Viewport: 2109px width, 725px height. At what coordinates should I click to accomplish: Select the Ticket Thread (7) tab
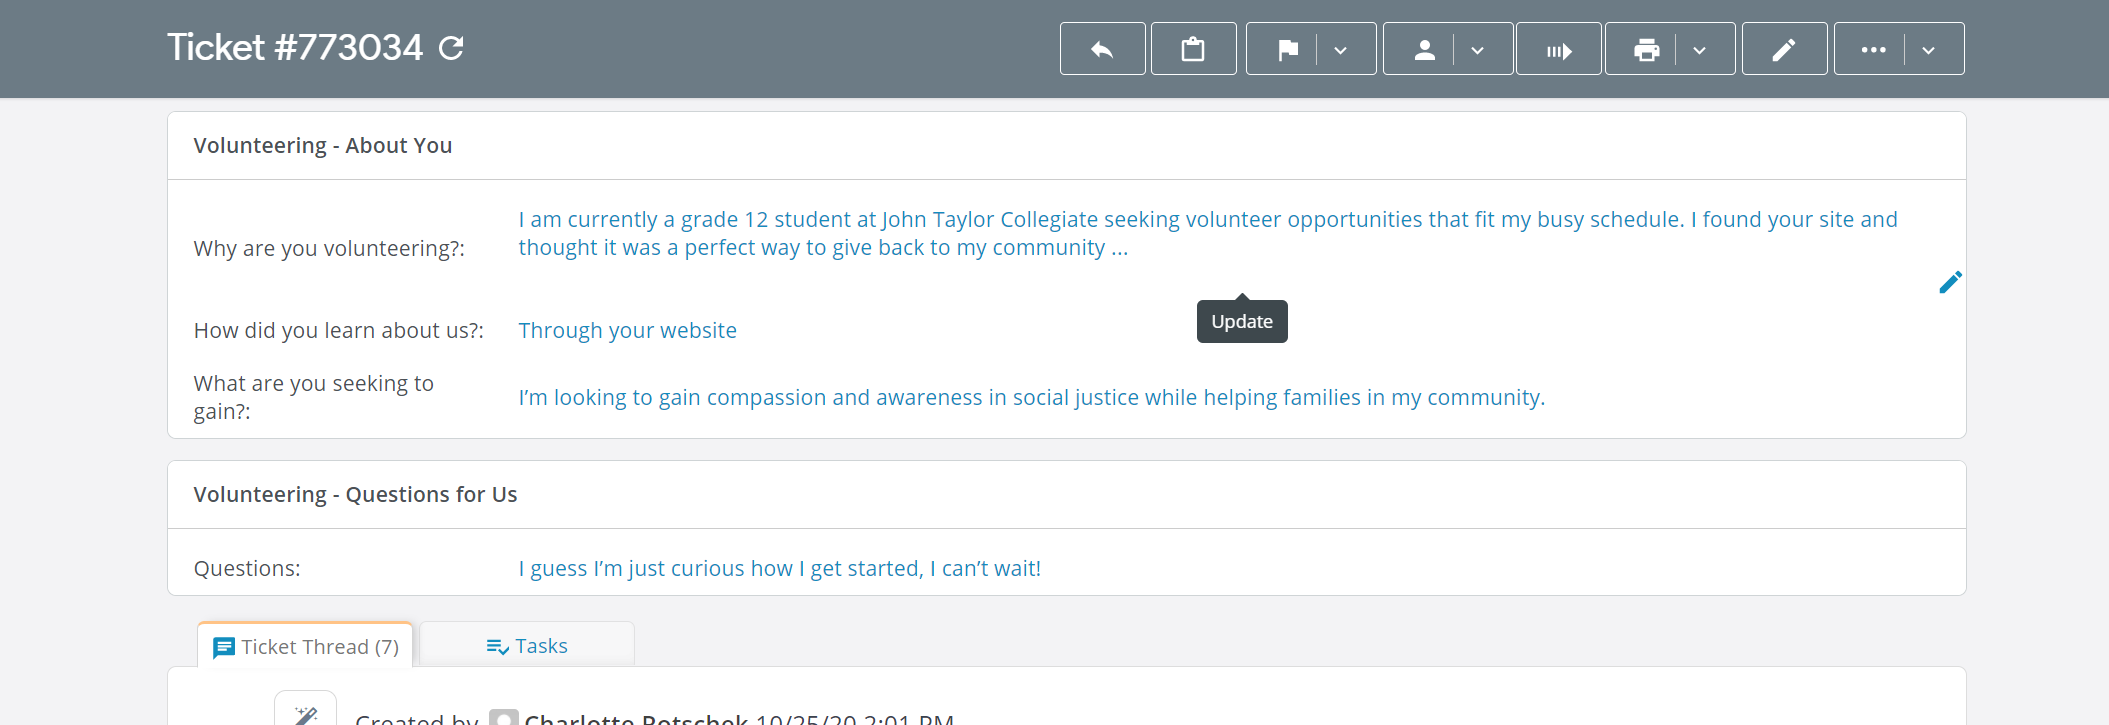point(306,647)
